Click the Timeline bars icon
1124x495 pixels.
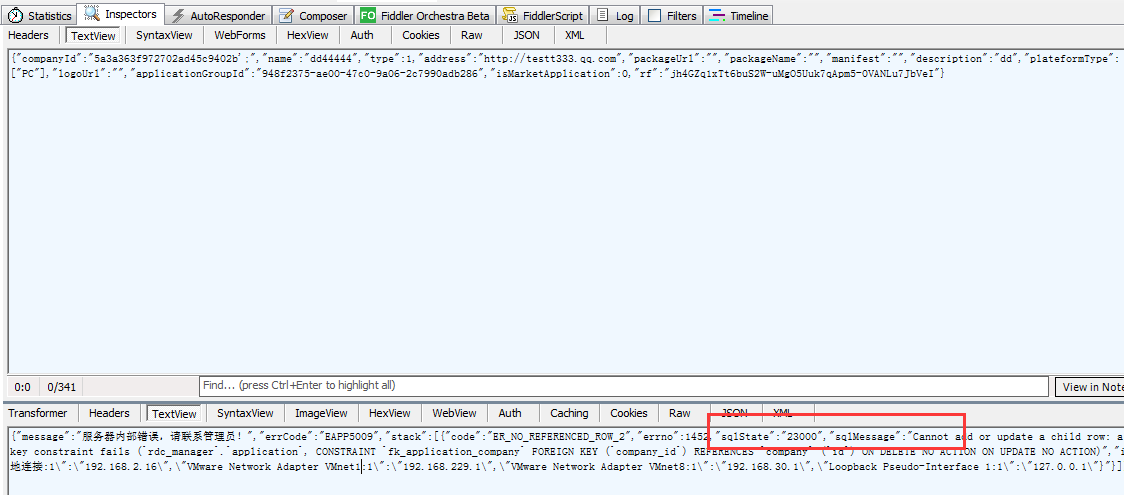716,15
